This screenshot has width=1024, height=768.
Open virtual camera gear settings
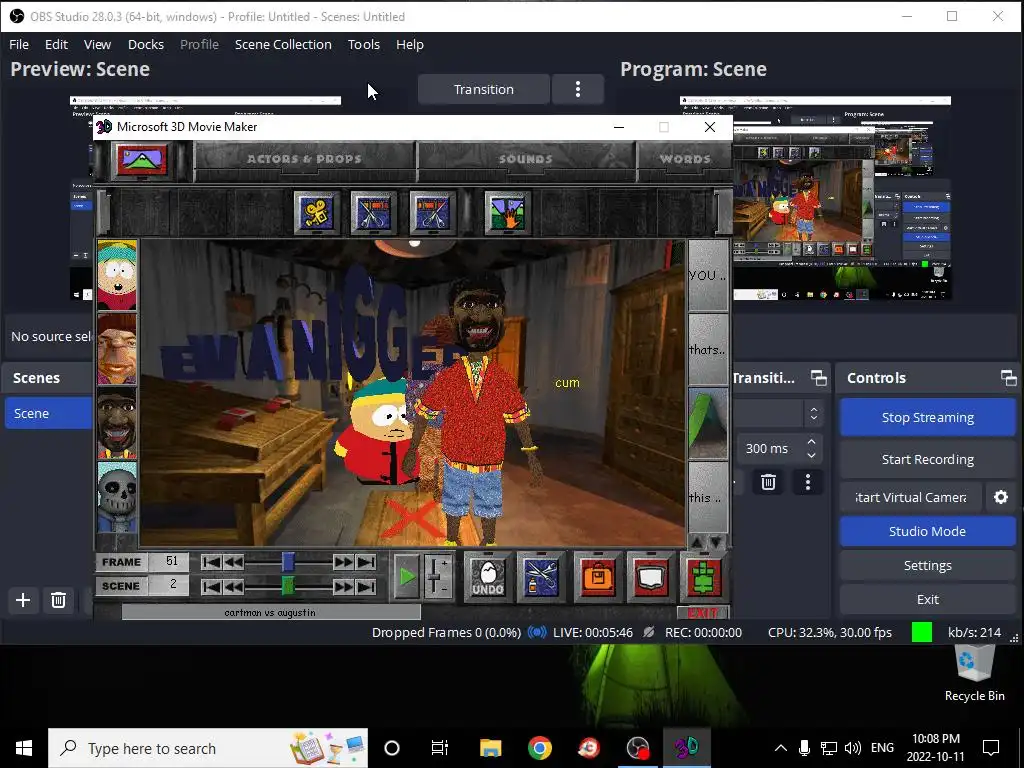tap(1000, 498)
